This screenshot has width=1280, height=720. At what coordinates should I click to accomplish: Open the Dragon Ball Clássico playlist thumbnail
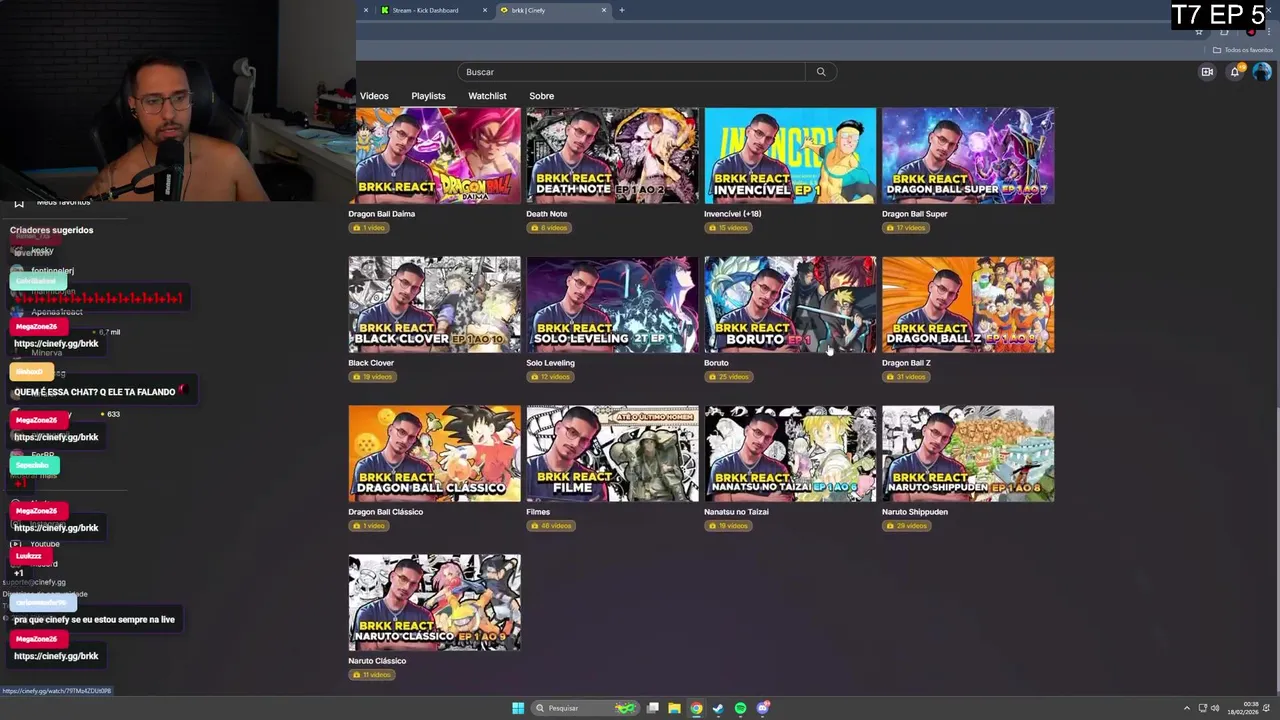click(x=434, y=454)
